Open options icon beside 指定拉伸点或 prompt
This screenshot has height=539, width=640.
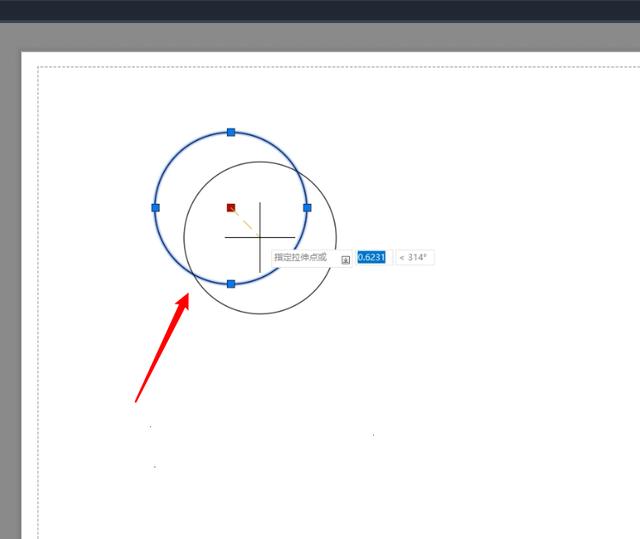(x=346, y=260)
